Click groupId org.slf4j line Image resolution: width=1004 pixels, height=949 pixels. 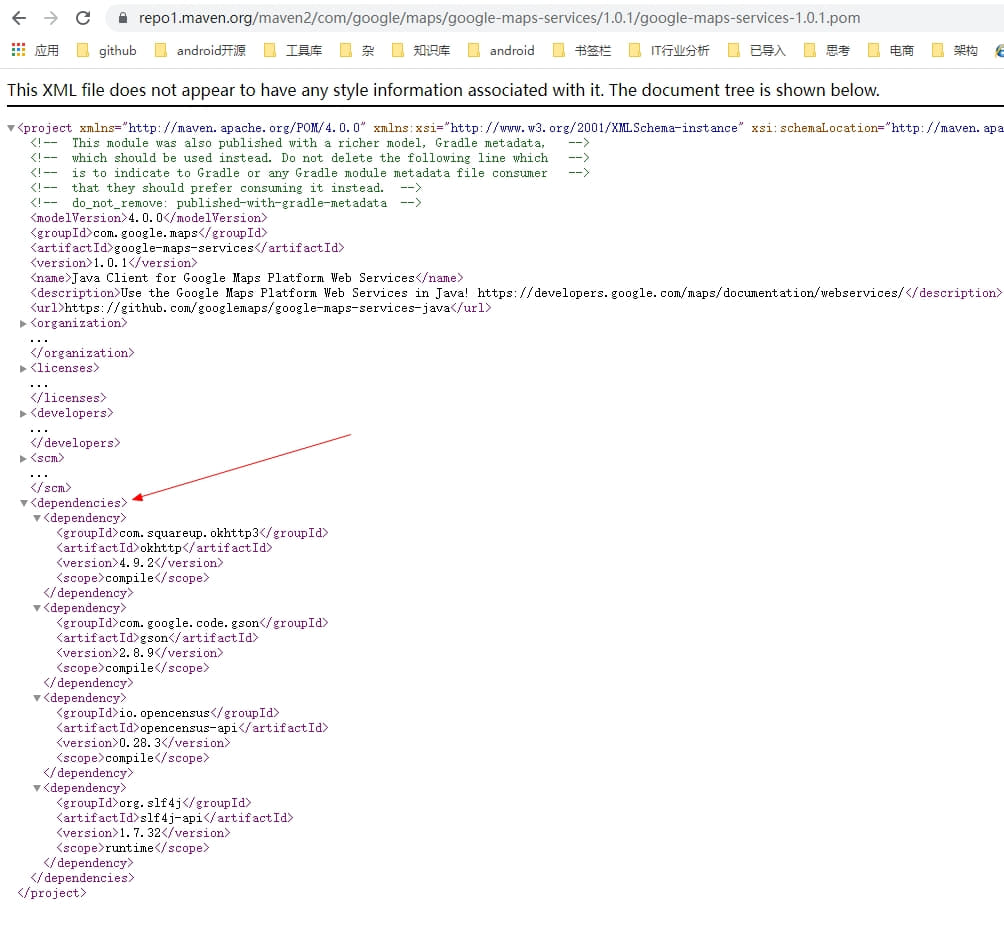click(154, 803)
